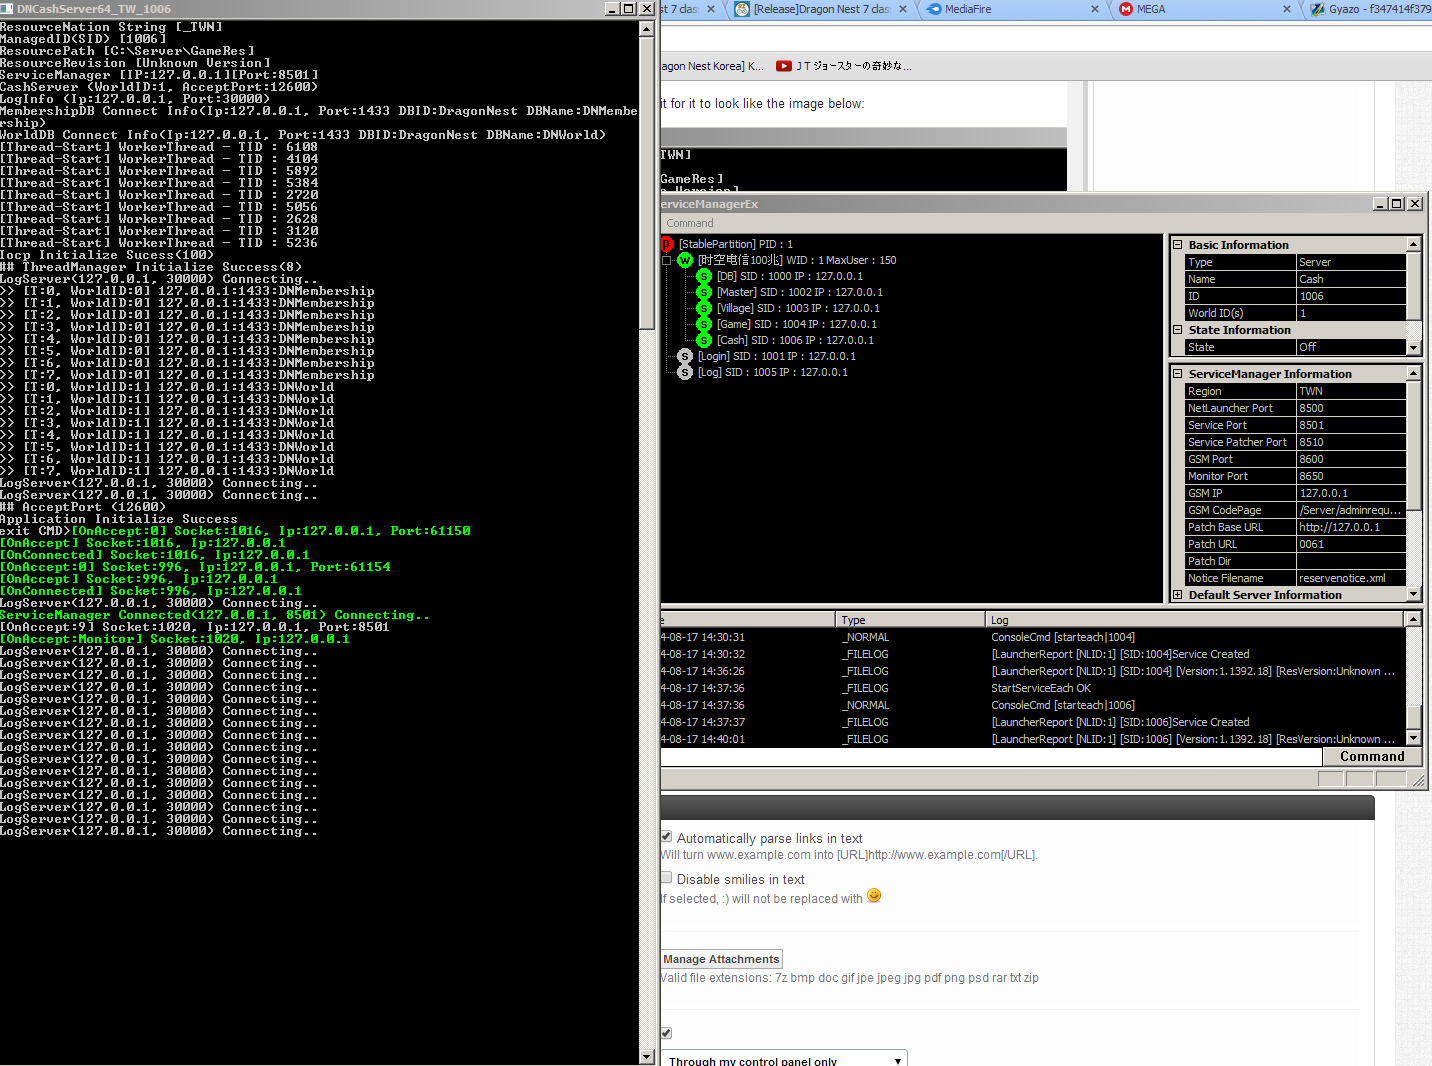This screenshot has height=1066, width=1432.
Task: Select [Login] SID 1001 tree row
Action: 777,356
